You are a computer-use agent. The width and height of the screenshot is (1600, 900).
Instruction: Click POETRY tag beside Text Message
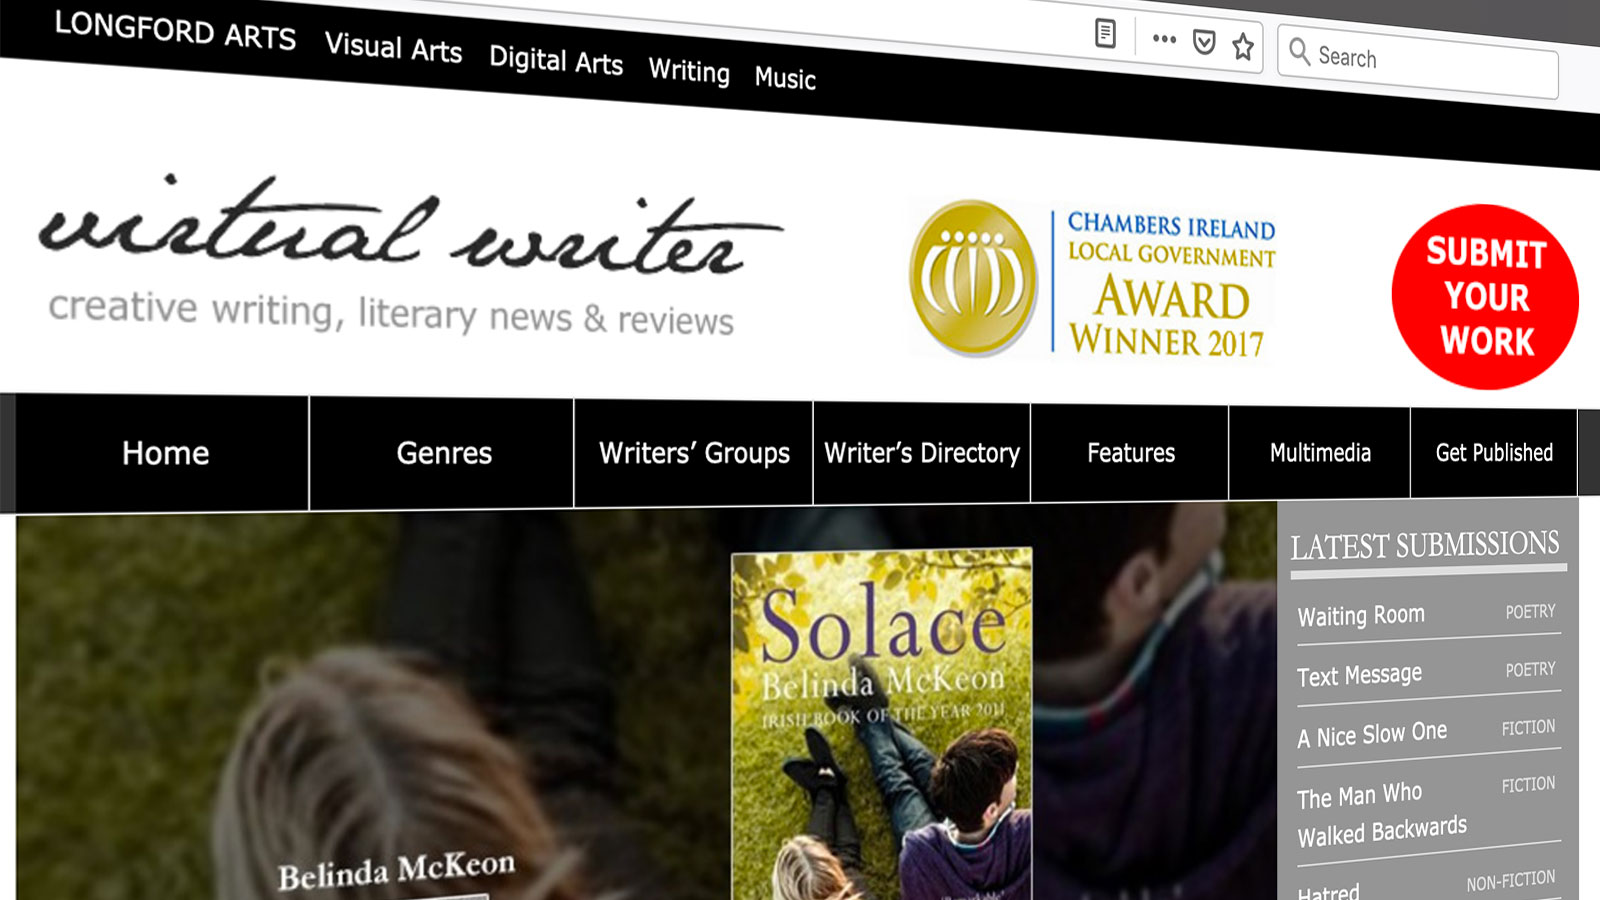(1530, 669)
